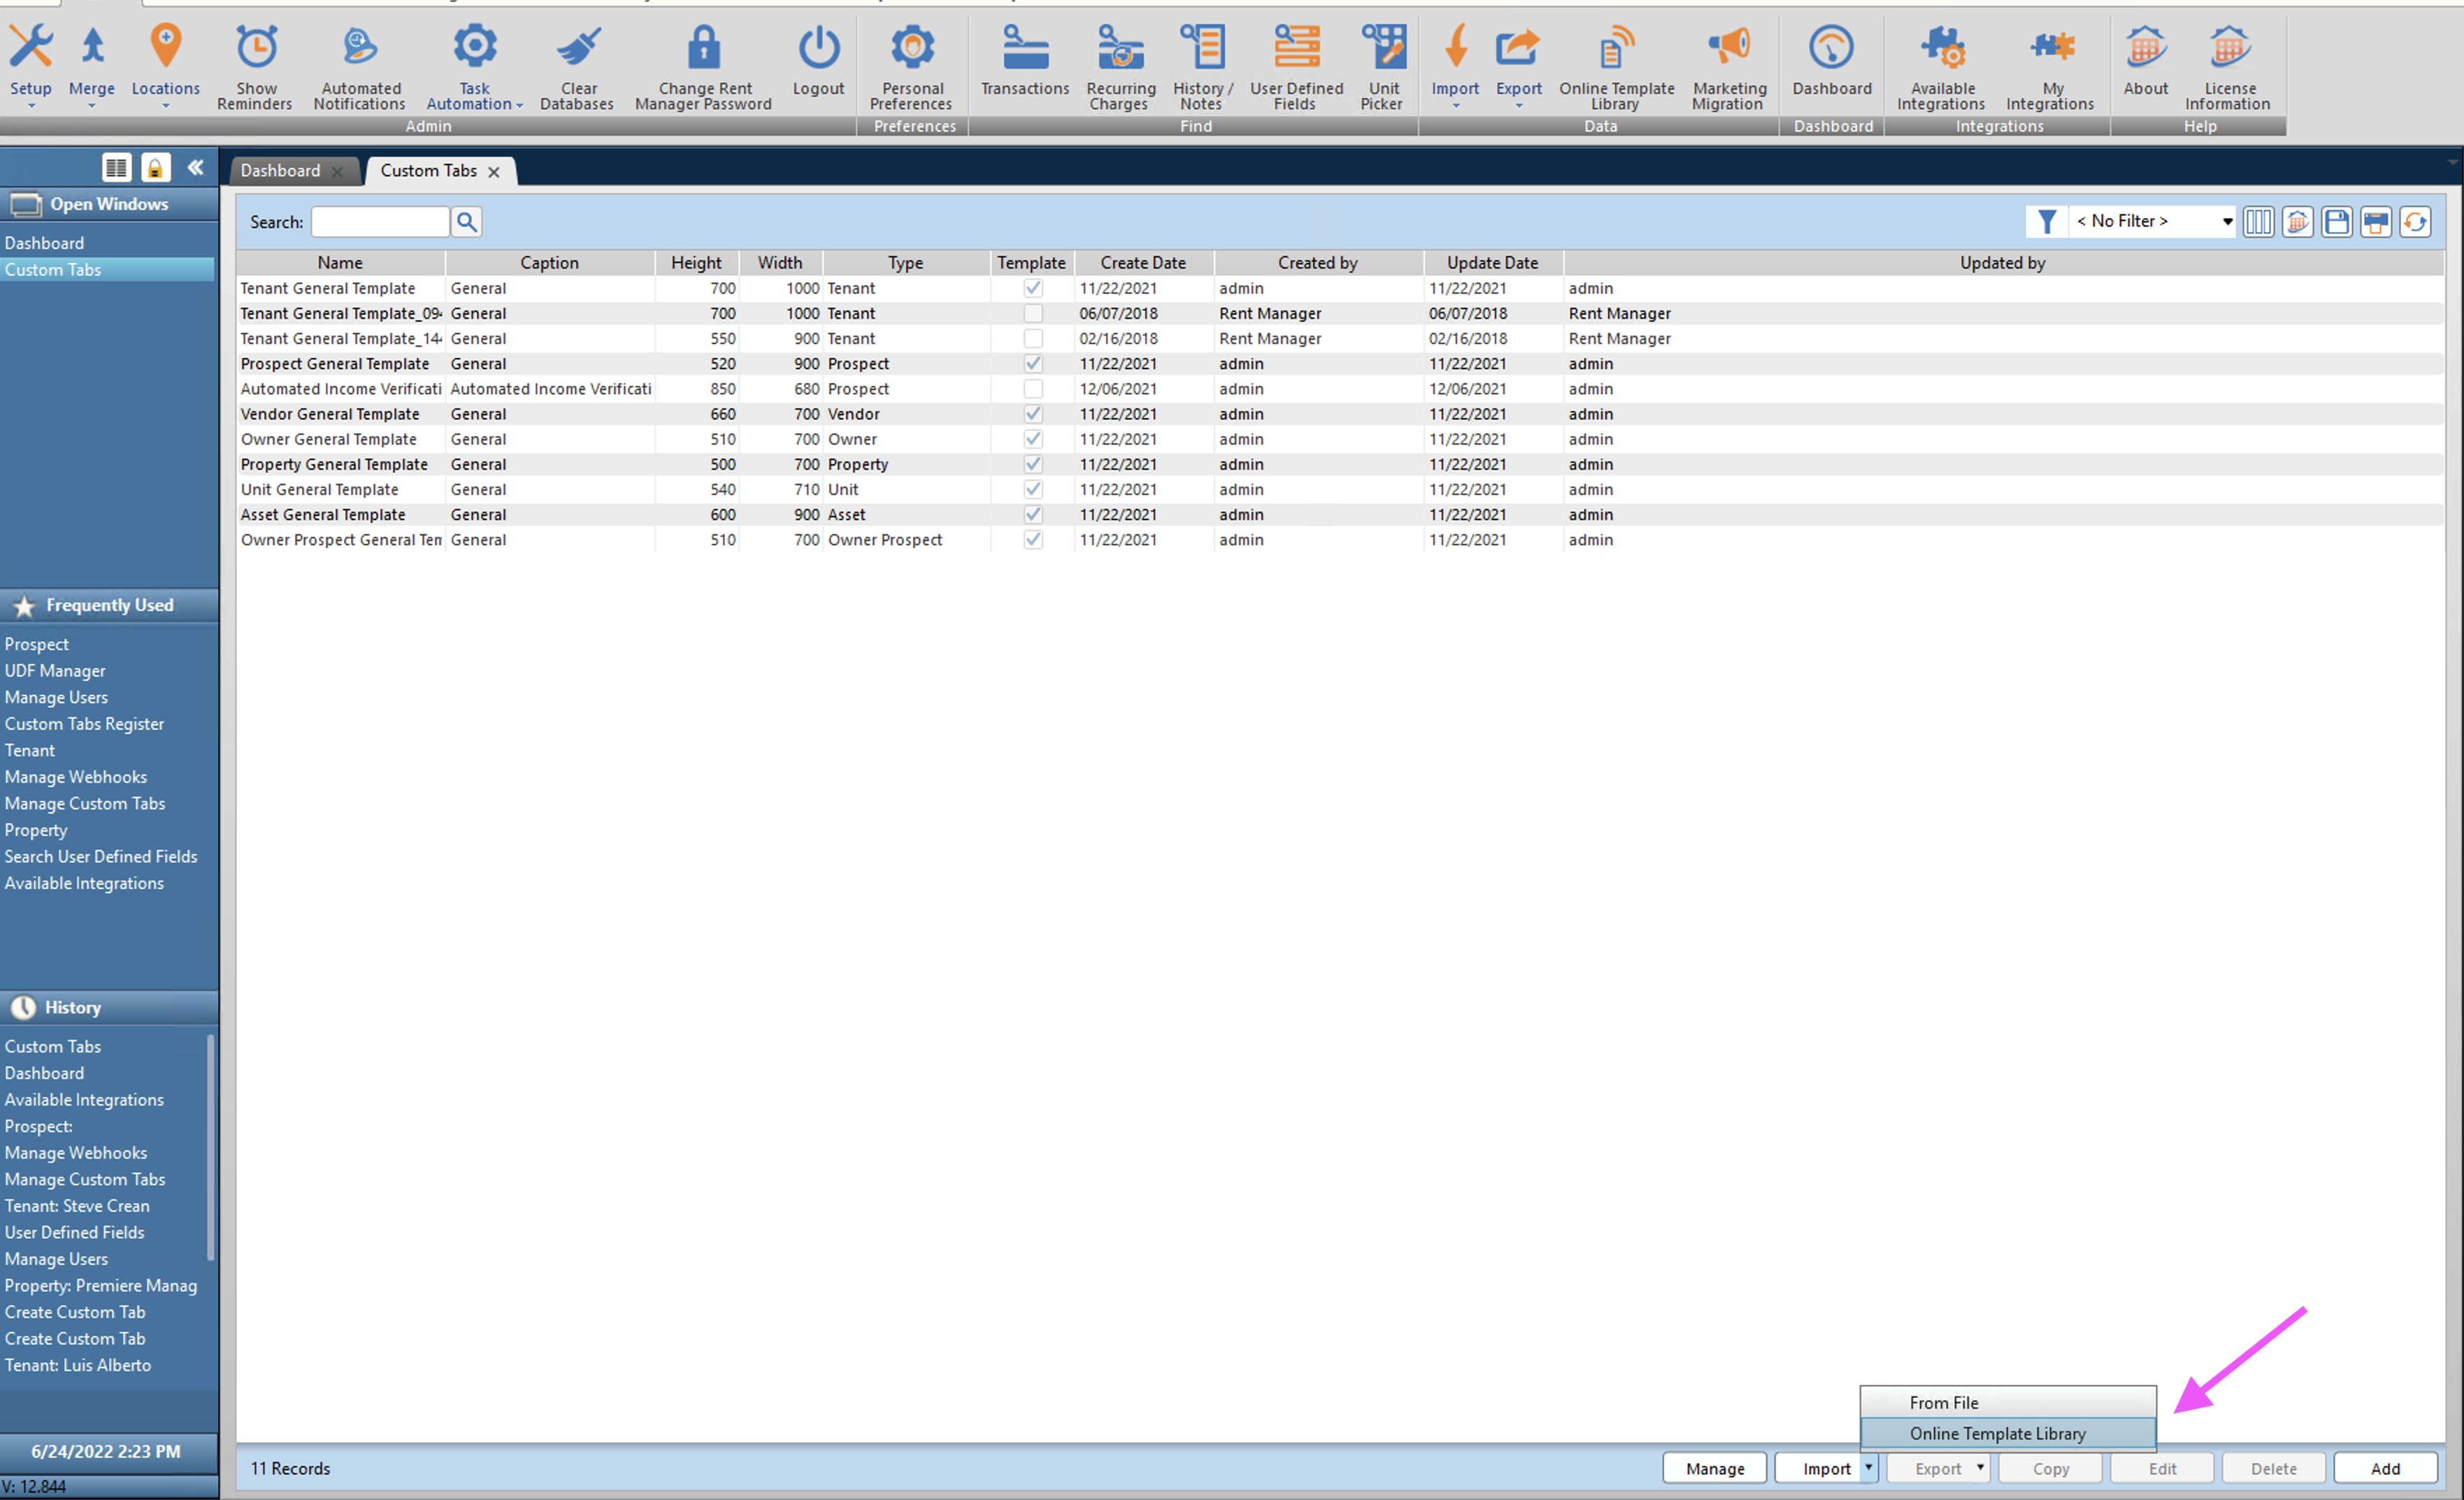Image resolution: width=2464 pixels, height=1500 pixels.
Task: Click the User Defined Fields ribbon icon
Action: tap(1296, 48)
